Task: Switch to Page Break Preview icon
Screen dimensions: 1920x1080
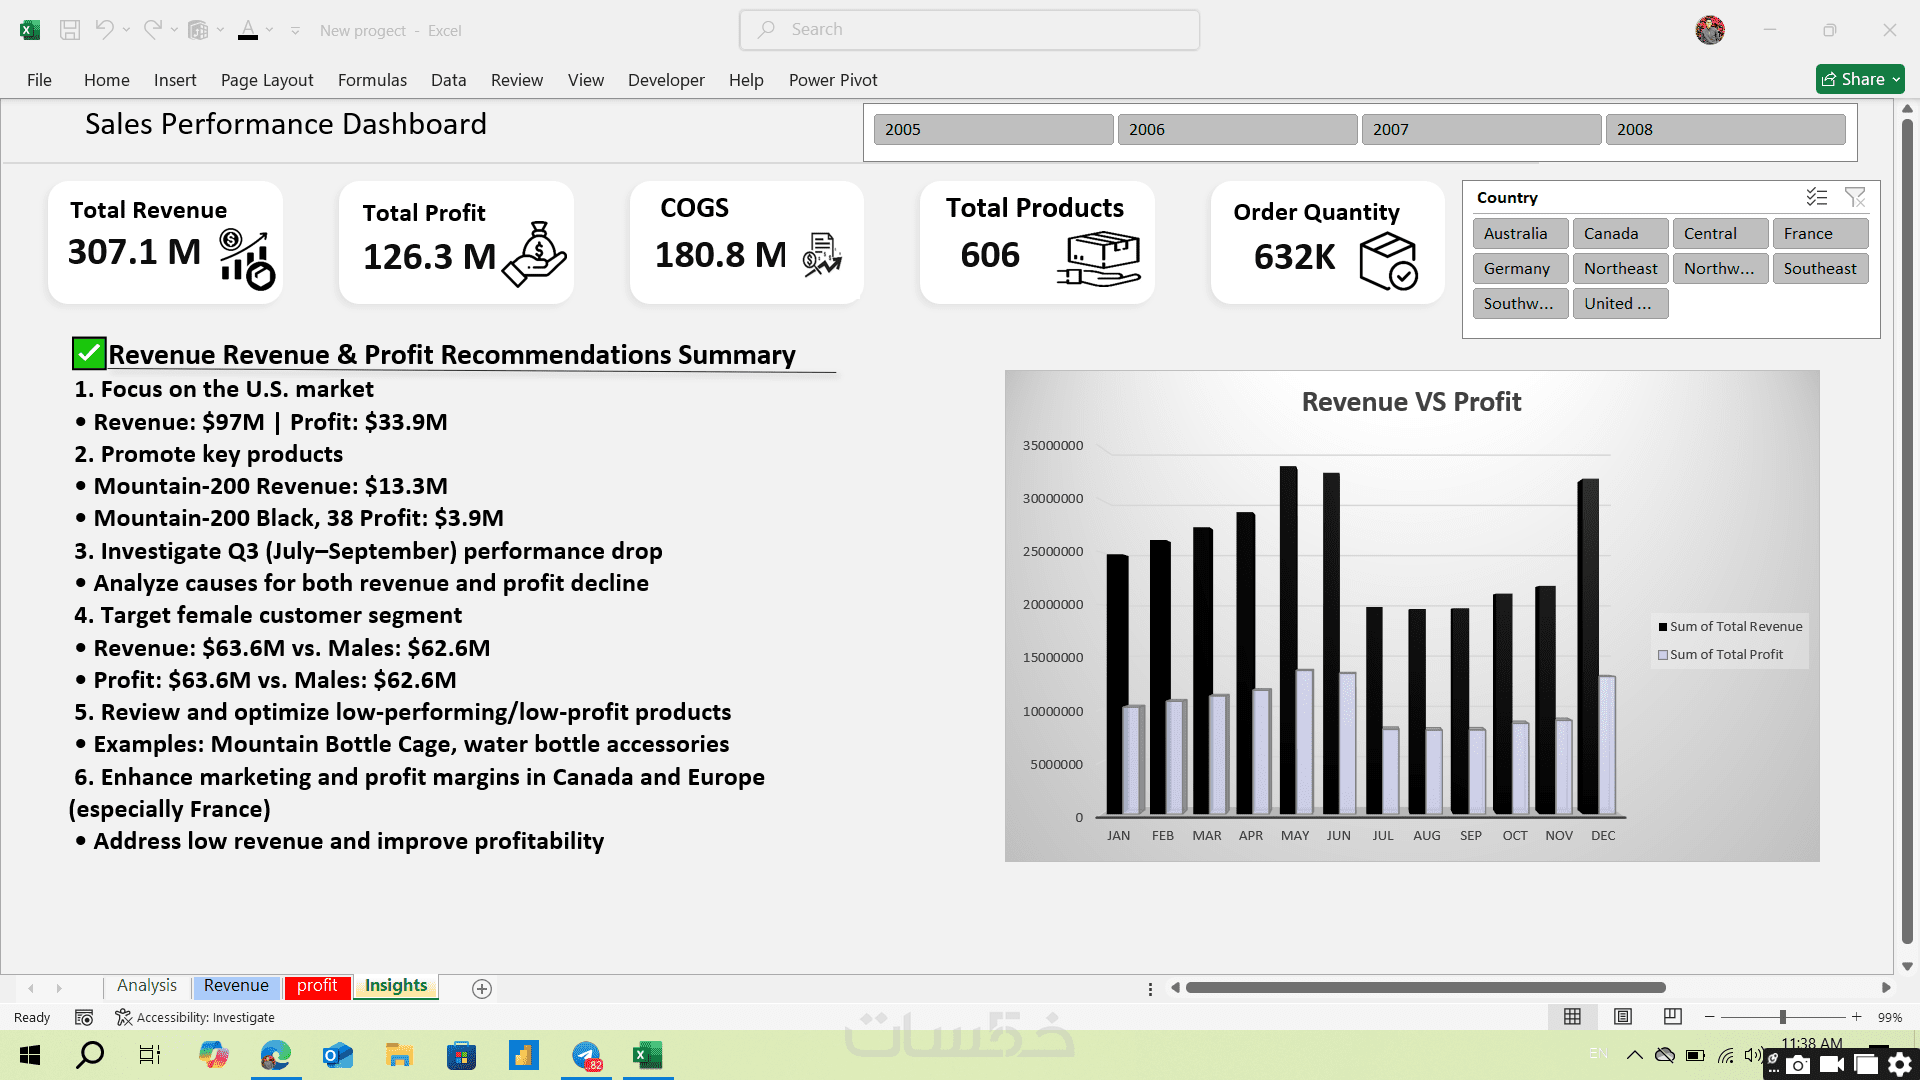Action: tap(1672, 1017)
